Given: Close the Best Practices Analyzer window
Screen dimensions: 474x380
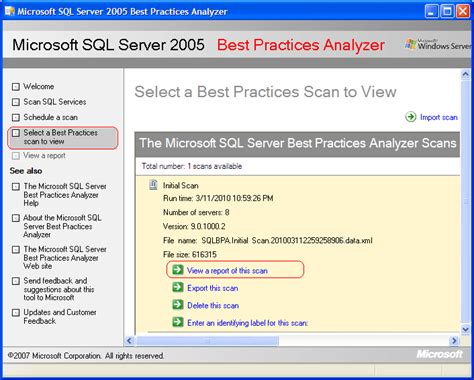Looking at the screenshot, I should pos(463,11).
